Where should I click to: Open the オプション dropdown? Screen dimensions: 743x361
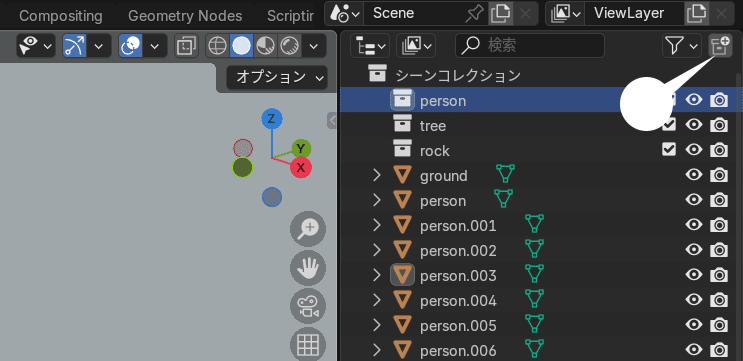pos(277,77)
